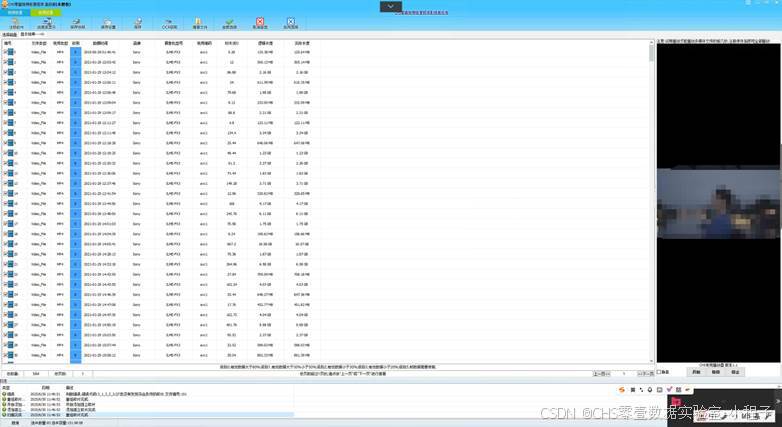Toggle the checkbox for row number 20

click(x=5, y=254)
